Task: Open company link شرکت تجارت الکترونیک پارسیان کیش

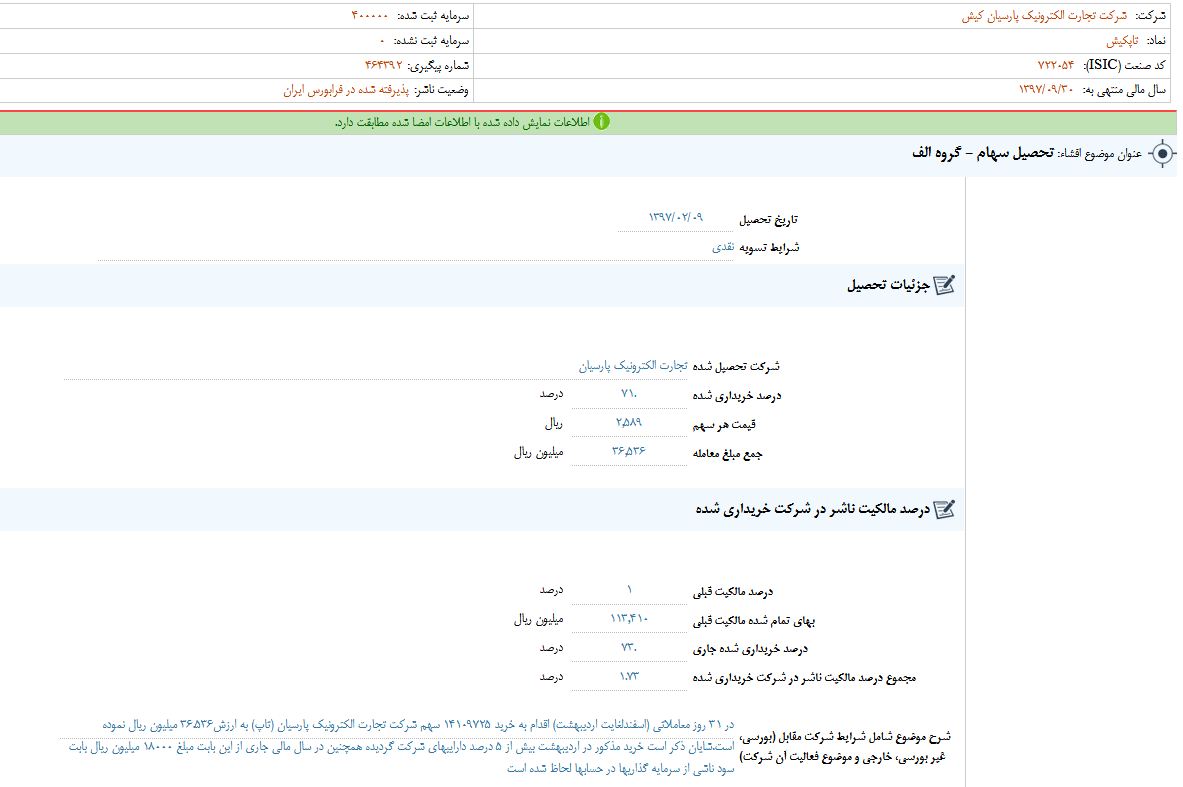Action: tap(1044, 16)
